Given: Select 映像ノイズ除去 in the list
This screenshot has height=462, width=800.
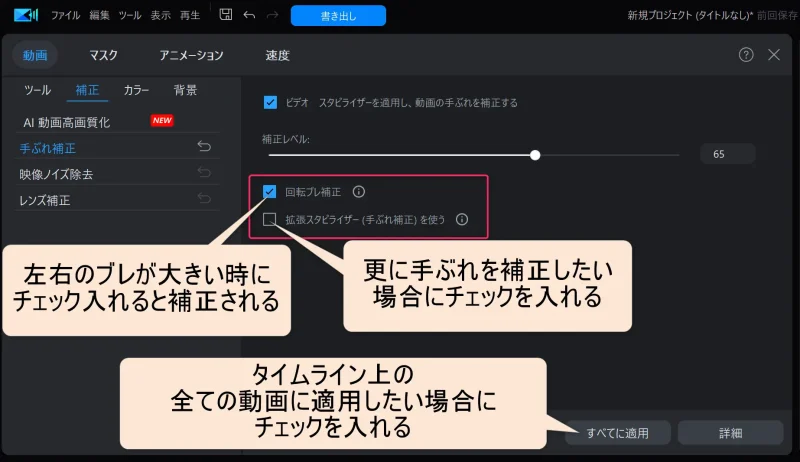Looking at the screenshot, I should point(56,174).
